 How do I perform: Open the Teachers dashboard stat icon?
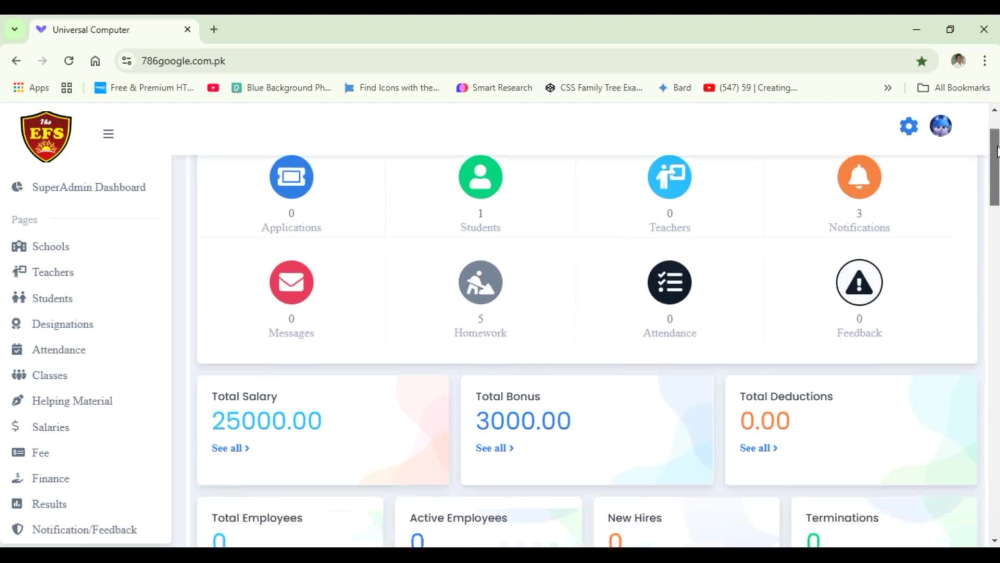point(669,177)
